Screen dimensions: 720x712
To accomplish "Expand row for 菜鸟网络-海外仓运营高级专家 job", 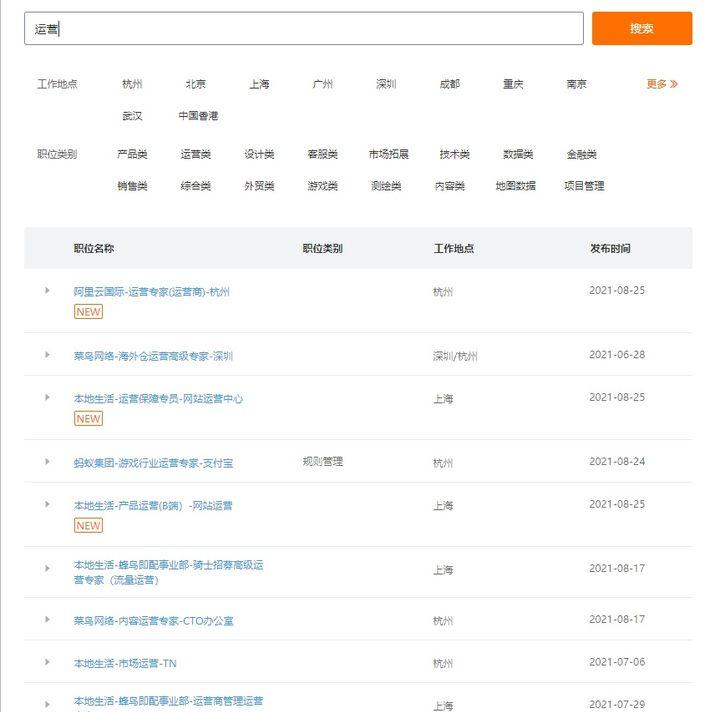I will (47, 355).
